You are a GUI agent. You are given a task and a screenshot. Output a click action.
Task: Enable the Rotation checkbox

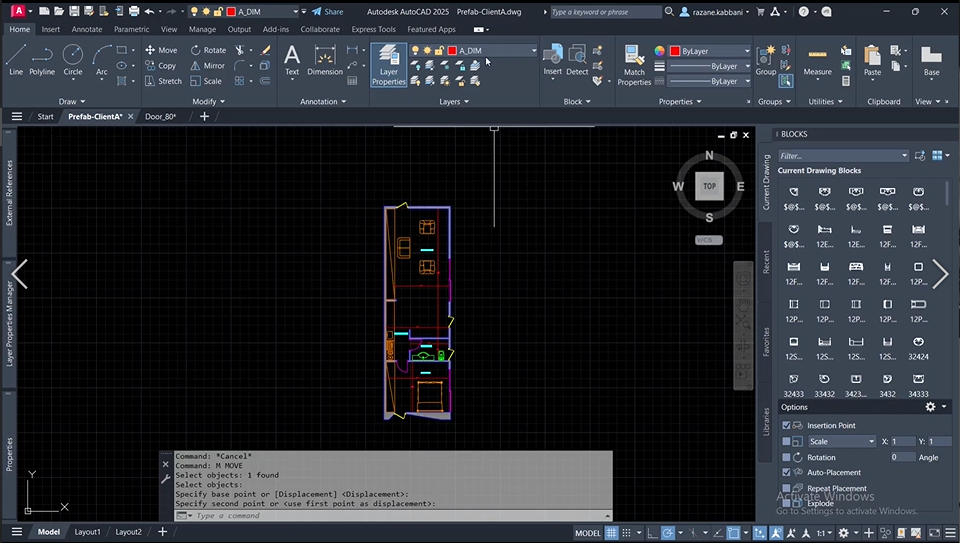tap(786, 457)
